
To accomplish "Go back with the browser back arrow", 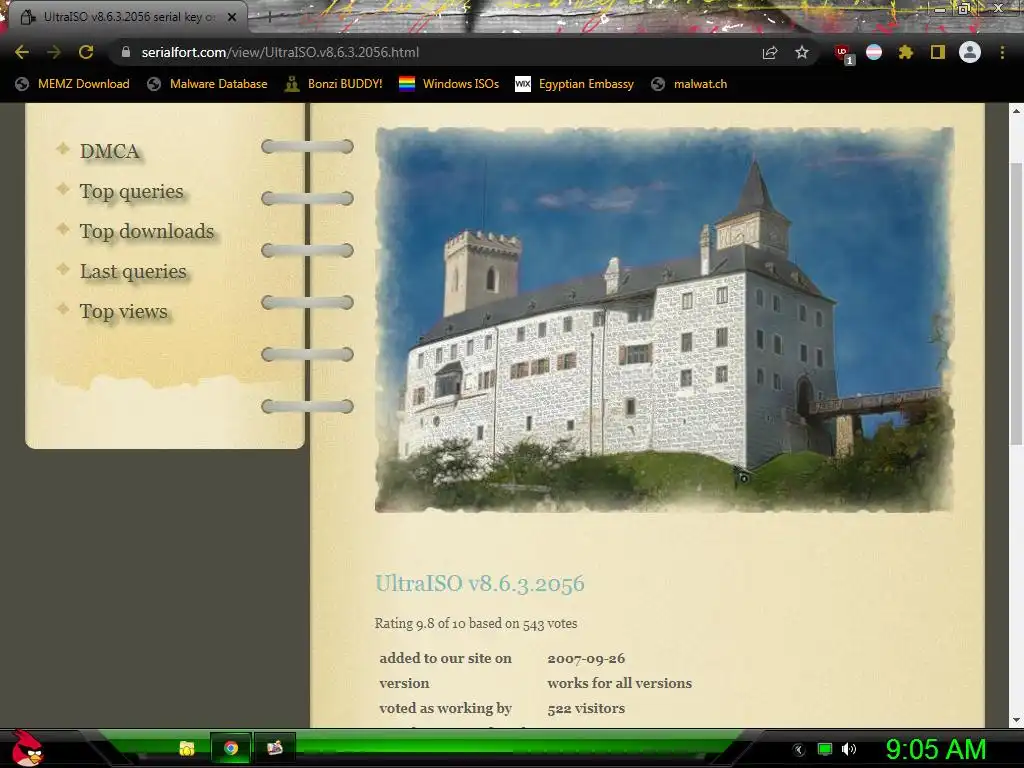I will pyautogui.click(x=22, y=52).
